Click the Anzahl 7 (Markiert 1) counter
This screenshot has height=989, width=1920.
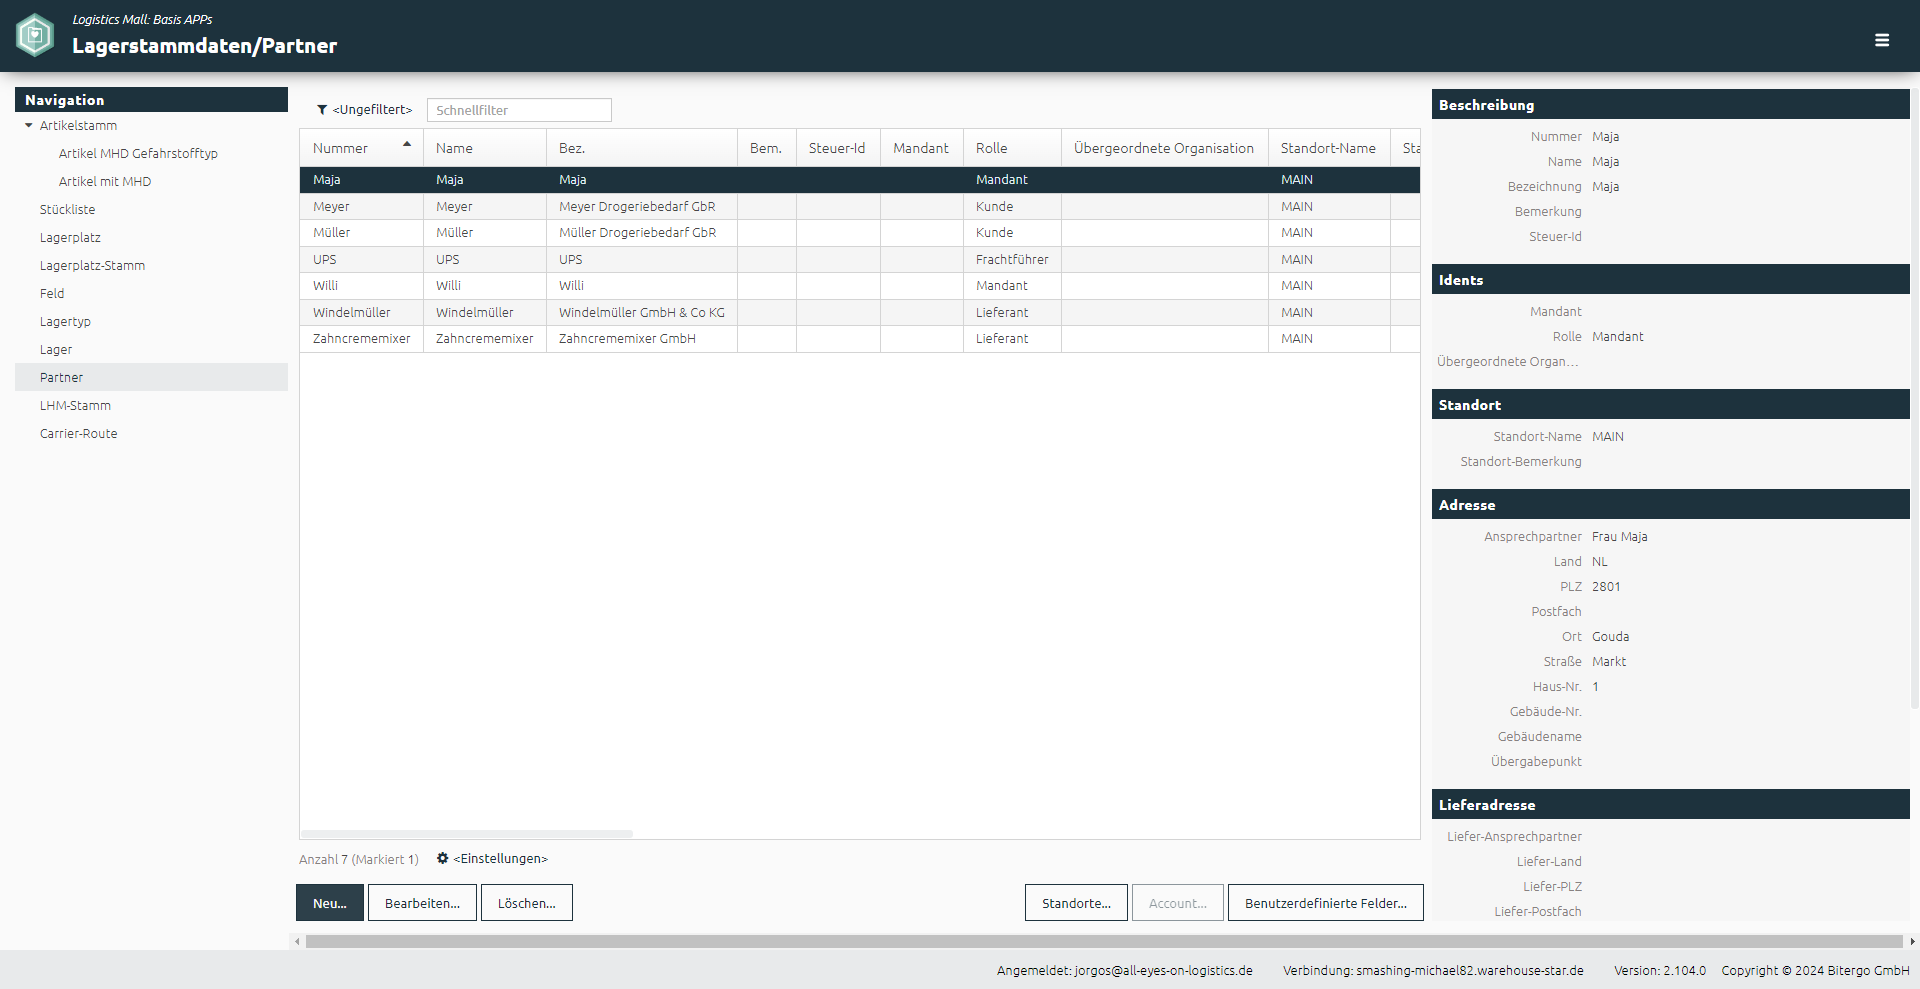click(359, 859)
